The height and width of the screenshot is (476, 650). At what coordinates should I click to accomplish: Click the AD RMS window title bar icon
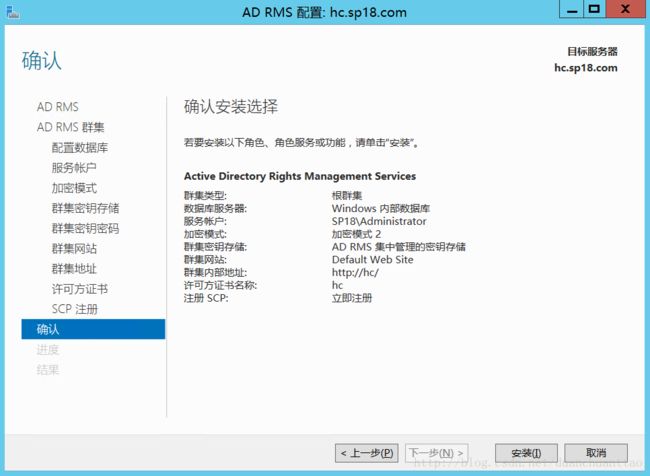point(13,12)
